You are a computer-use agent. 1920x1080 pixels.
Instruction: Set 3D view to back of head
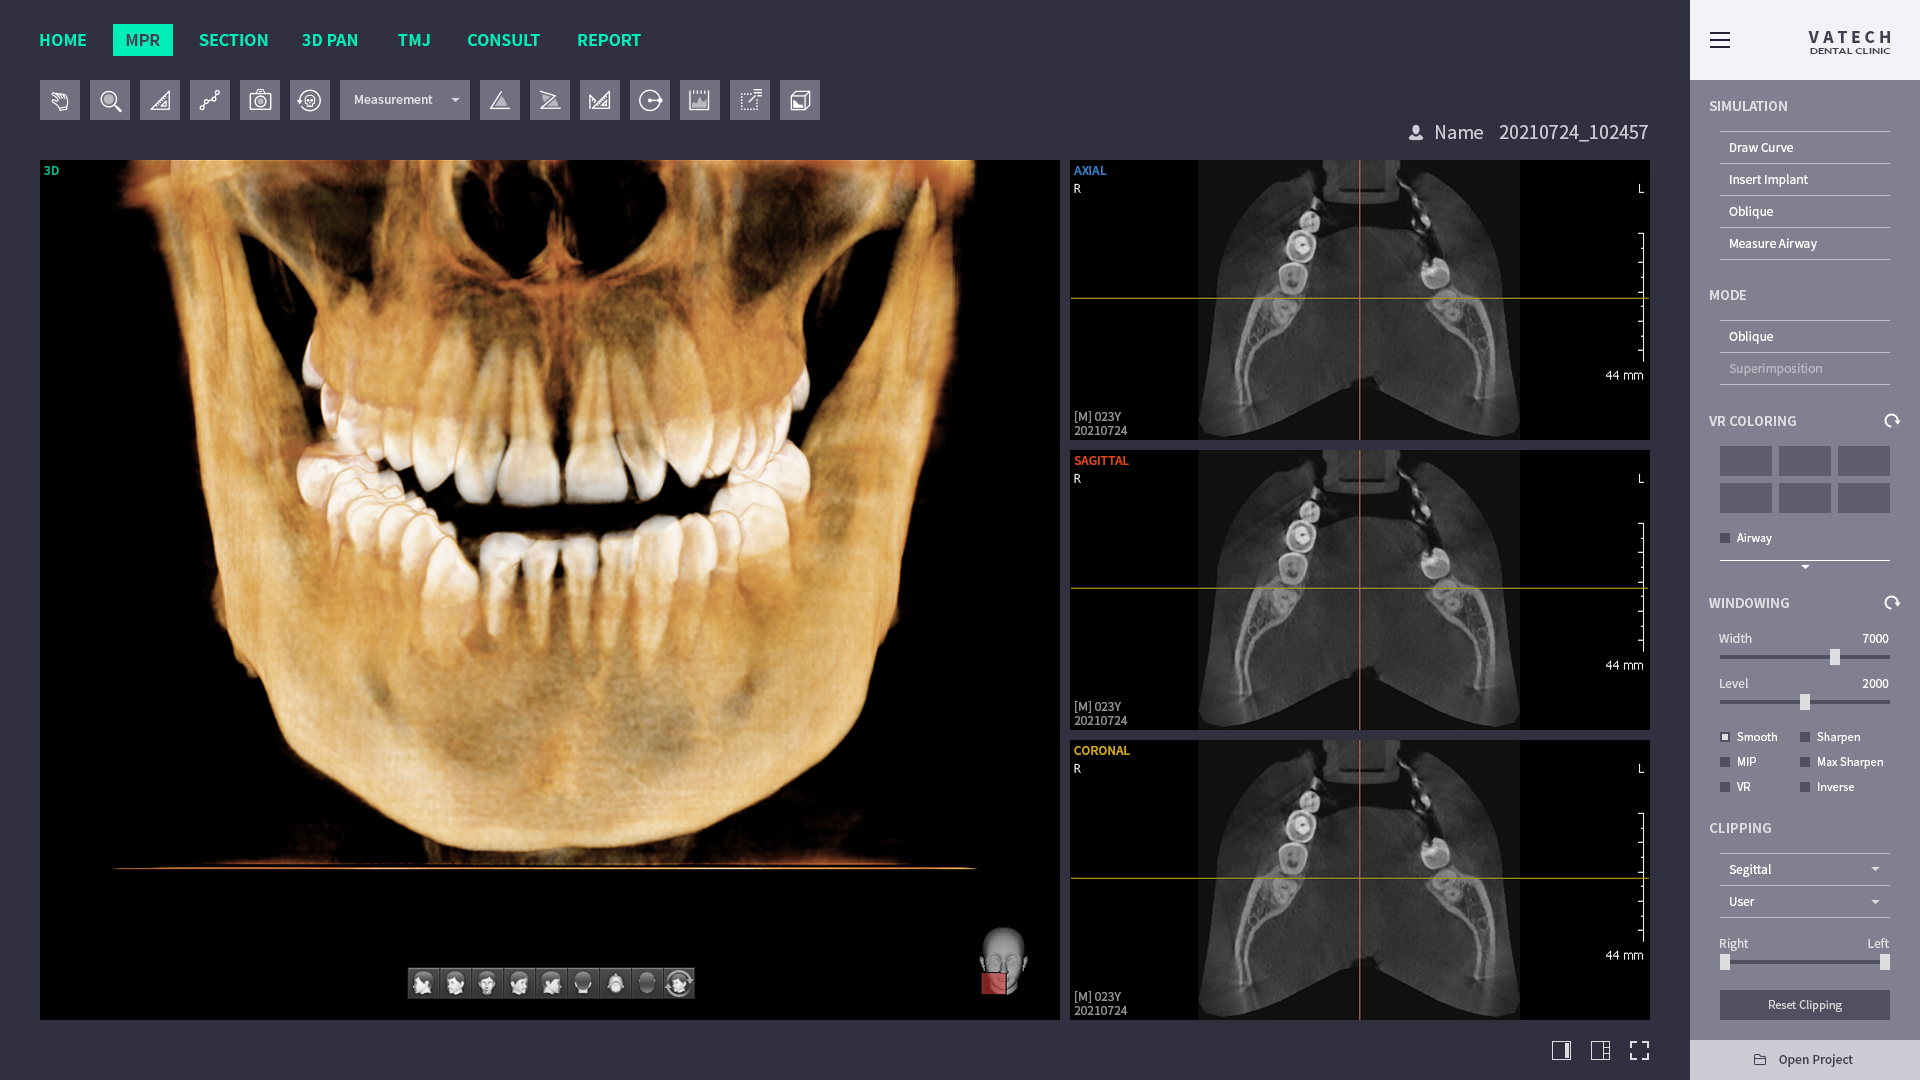coord(583,983)
